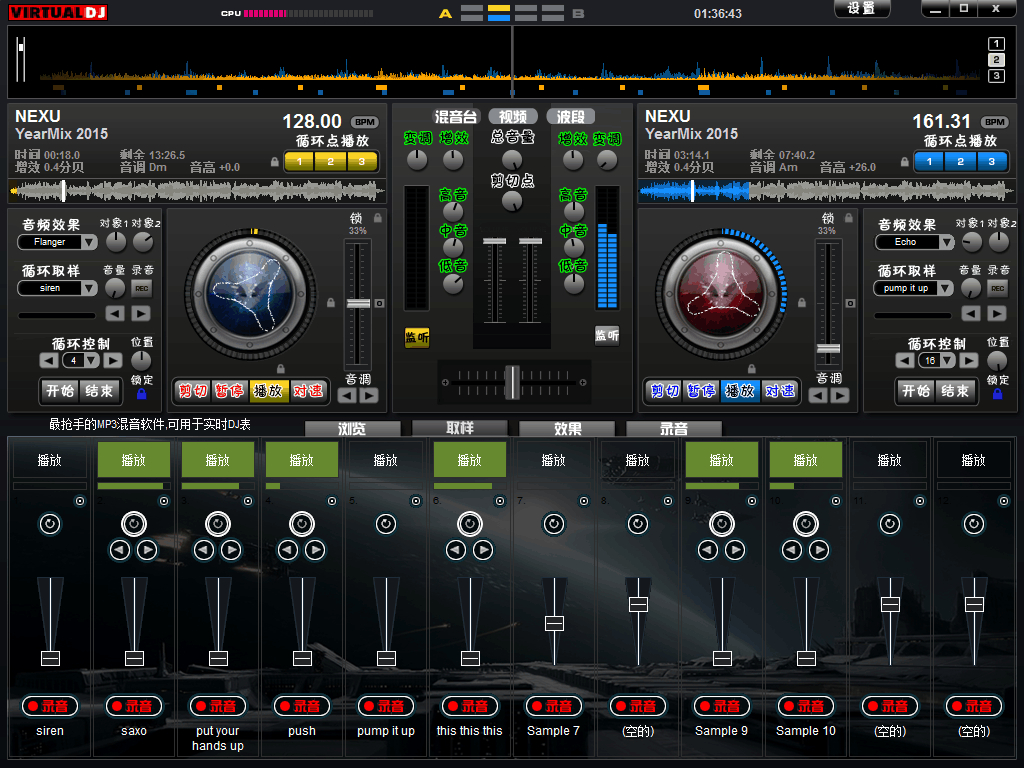Click the small dot option in push slot
The image size is (1024, 768).
coord(332,501)
